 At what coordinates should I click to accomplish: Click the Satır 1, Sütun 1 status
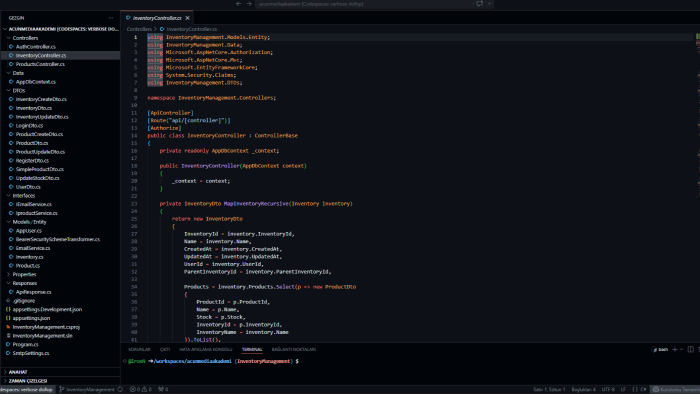pyautogui.click(x=549, y=390)
